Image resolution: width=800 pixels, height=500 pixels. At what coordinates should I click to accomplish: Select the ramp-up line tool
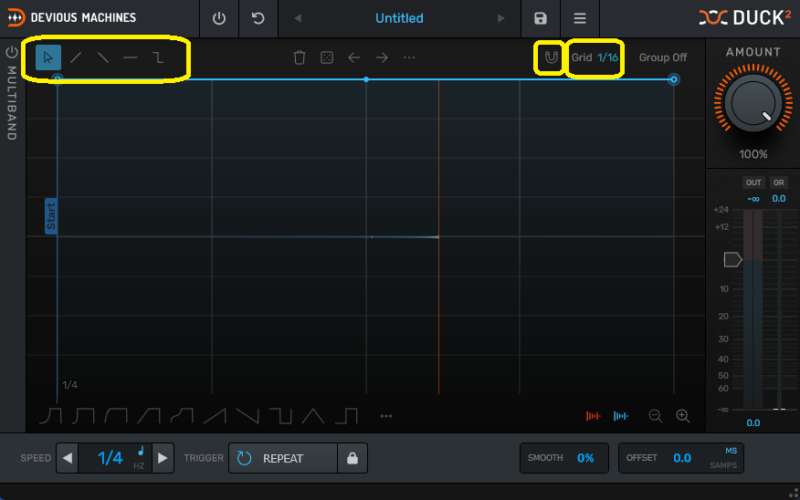76,58
